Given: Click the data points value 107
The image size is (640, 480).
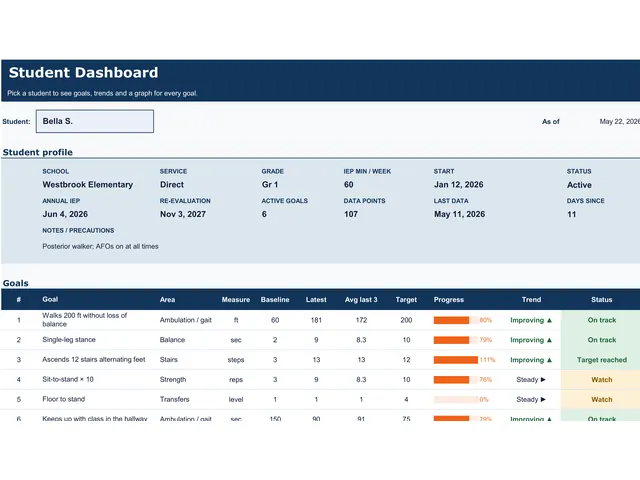Looking at the screenshot, I should pos(351,214).
